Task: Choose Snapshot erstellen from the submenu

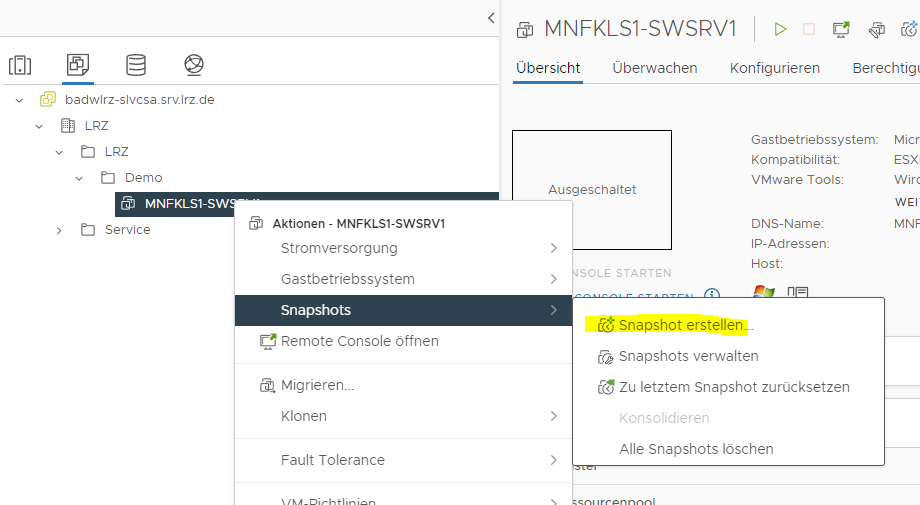Action: [685, 325]
